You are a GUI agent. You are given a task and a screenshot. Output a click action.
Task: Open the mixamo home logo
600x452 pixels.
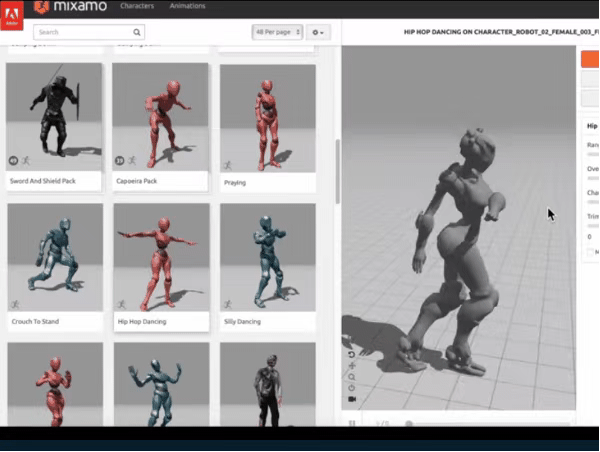coord(70,6)
